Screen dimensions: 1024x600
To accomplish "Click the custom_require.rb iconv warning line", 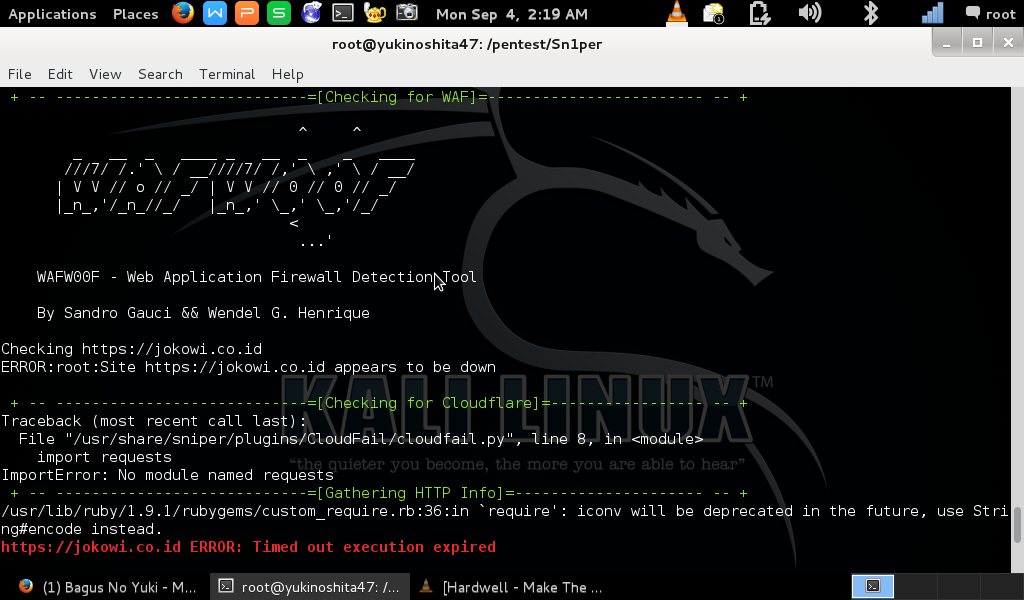I will (x=505, y=520).
